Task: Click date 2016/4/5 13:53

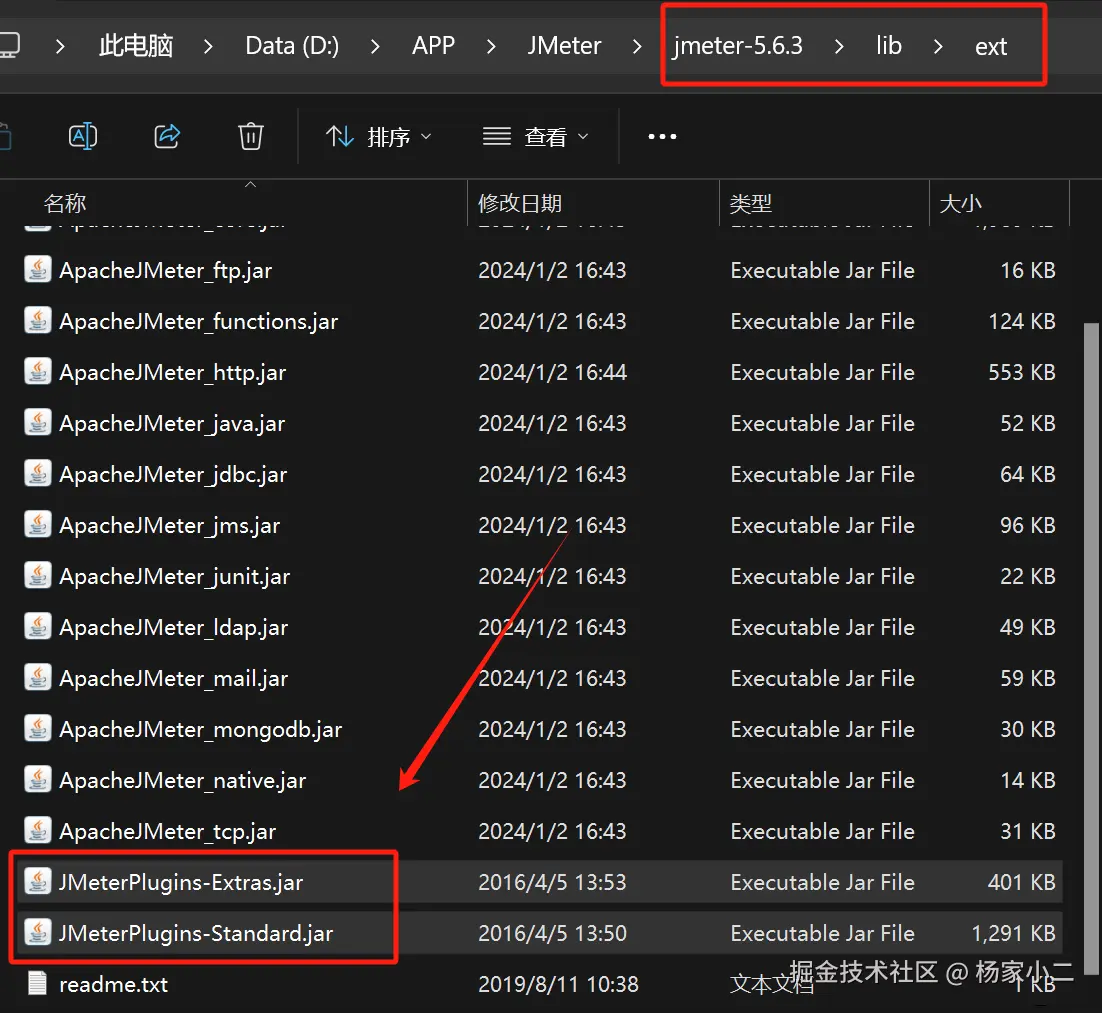Action: (552, 882)
